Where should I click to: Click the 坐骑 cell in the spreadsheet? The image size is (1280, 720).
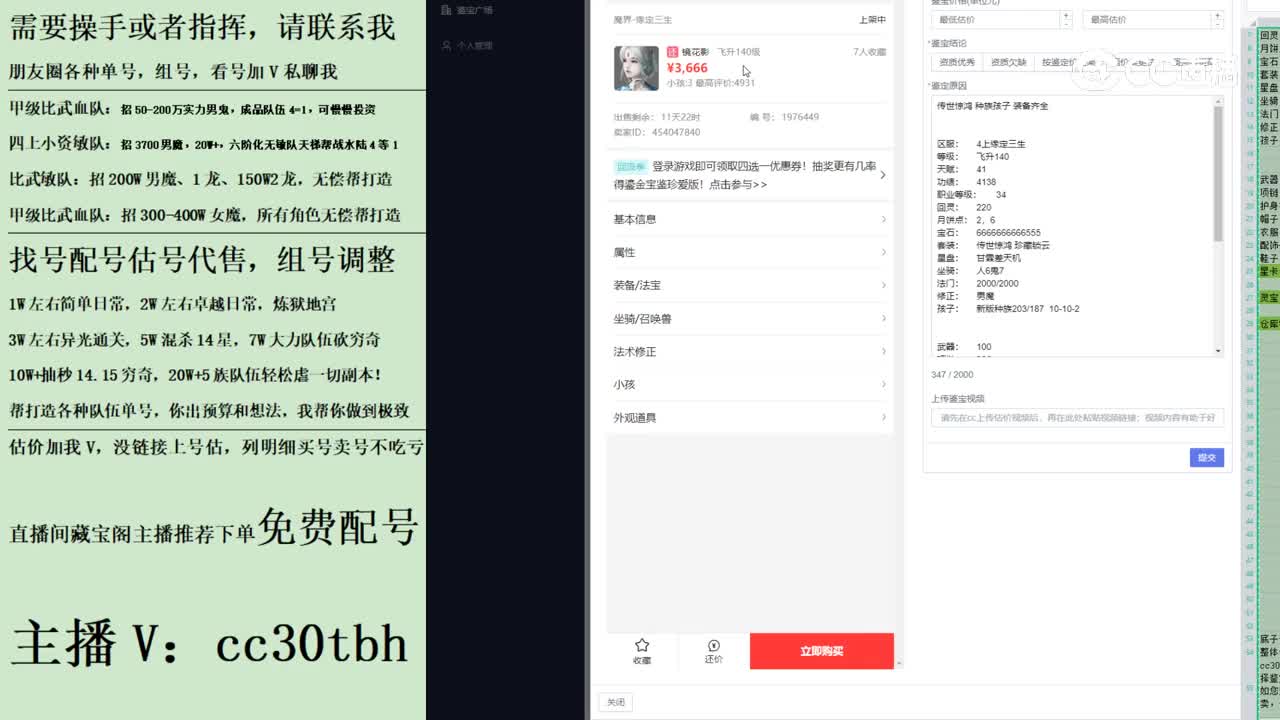(x=1269, y=101)
